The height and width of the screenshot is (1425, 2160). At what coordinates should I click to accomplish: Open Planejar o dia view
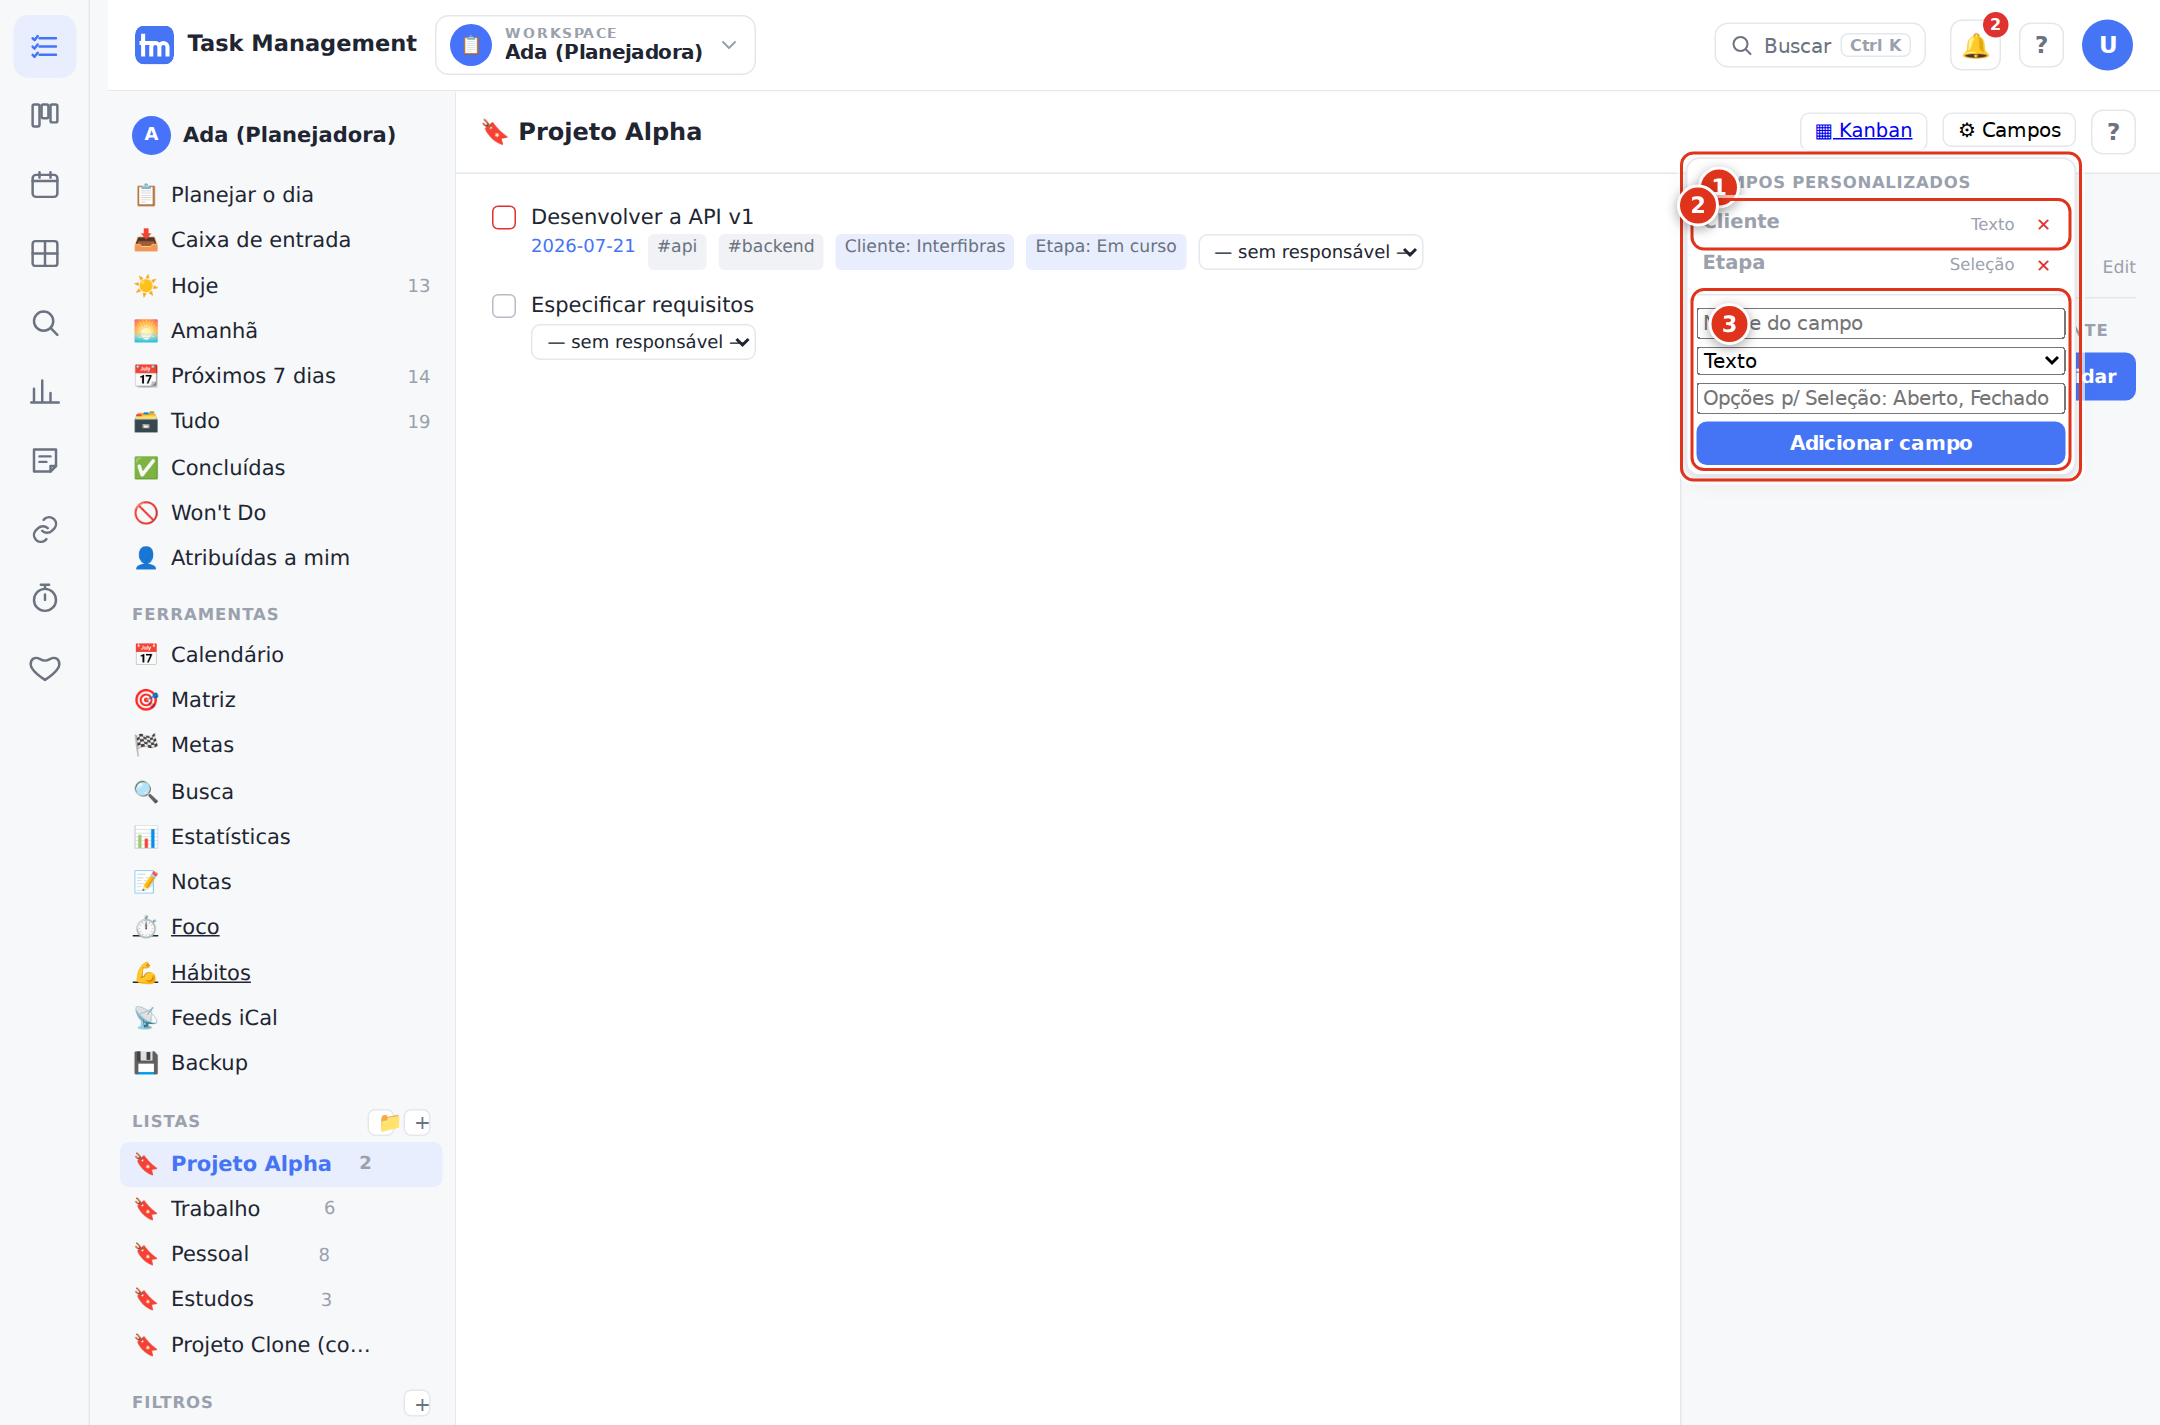[x=282, y=194]
